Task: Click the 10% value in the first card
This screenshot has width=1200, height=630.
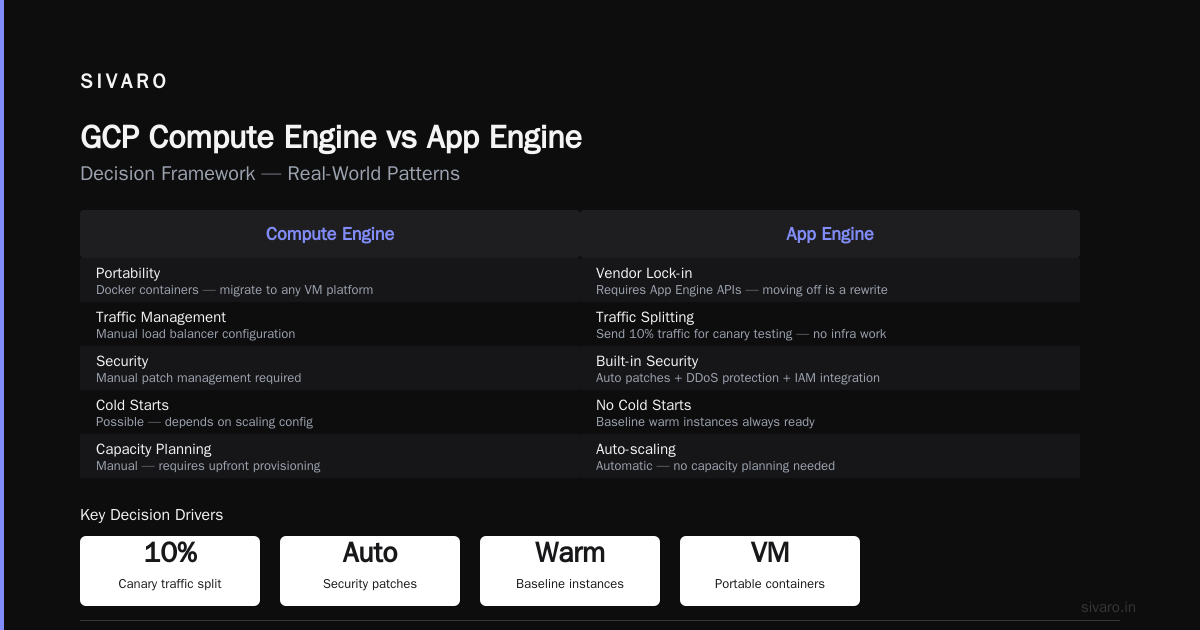Action: (x=170, y=553)
